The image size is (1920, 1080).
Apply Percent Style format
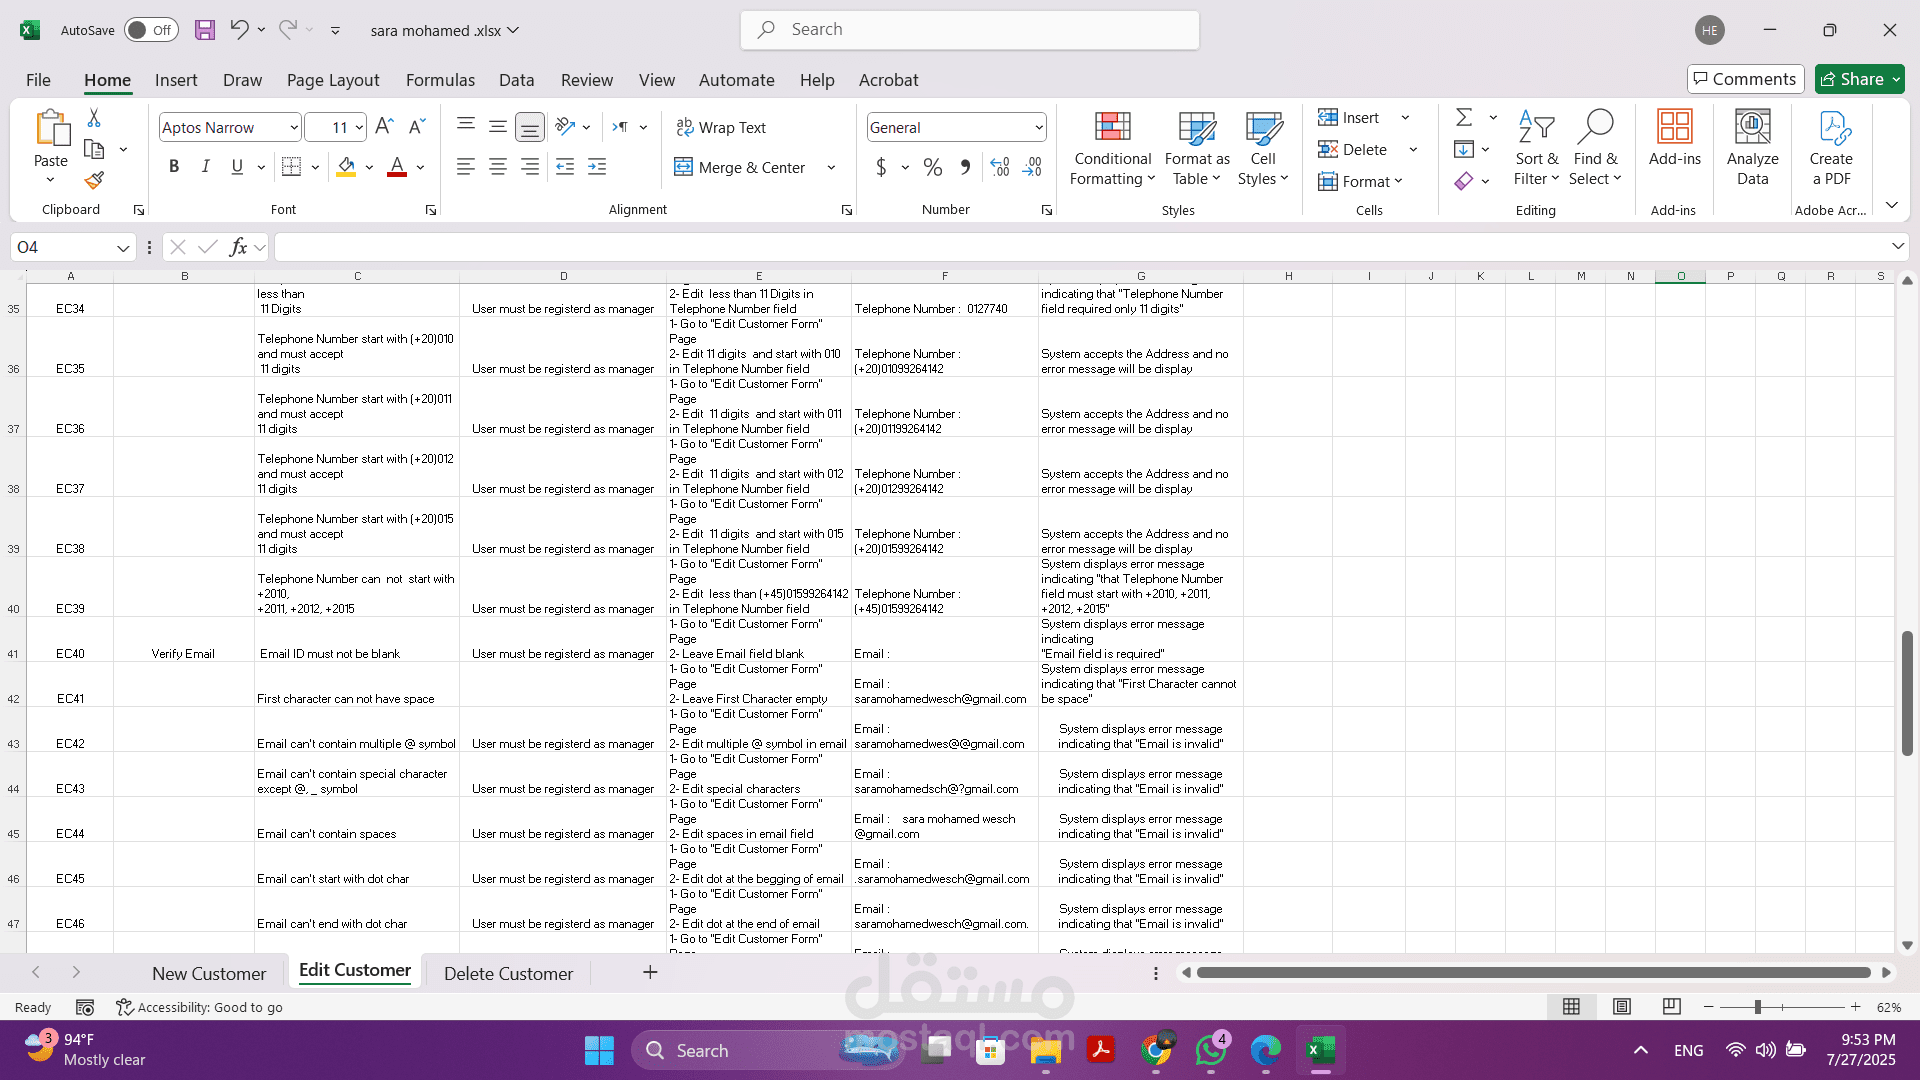point(932,168)
